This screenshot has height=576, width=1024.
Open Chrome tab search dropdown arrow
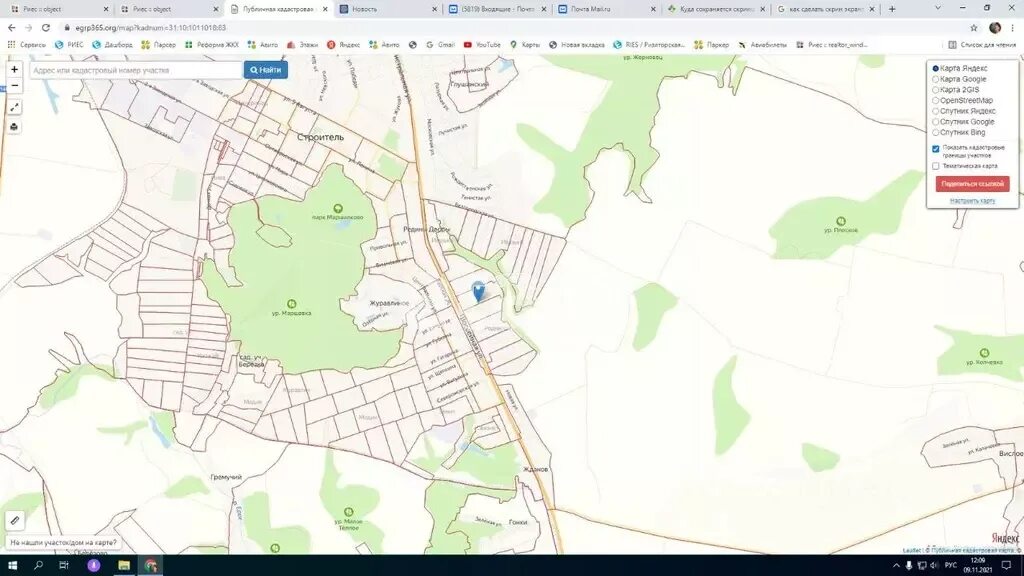pos(938,8)
